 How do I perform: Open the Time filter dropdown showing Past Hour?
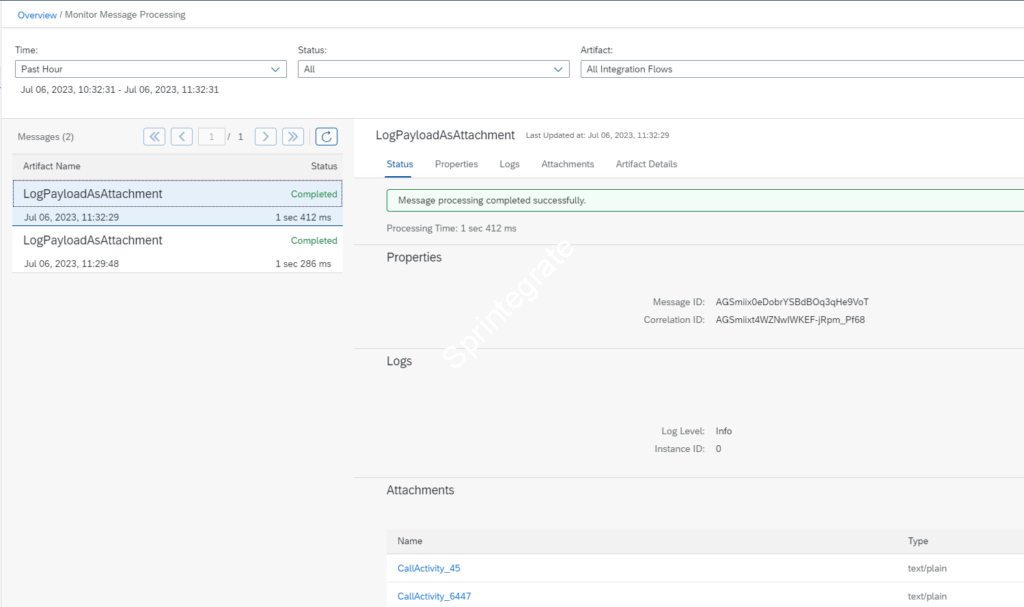tap(150, 69)
